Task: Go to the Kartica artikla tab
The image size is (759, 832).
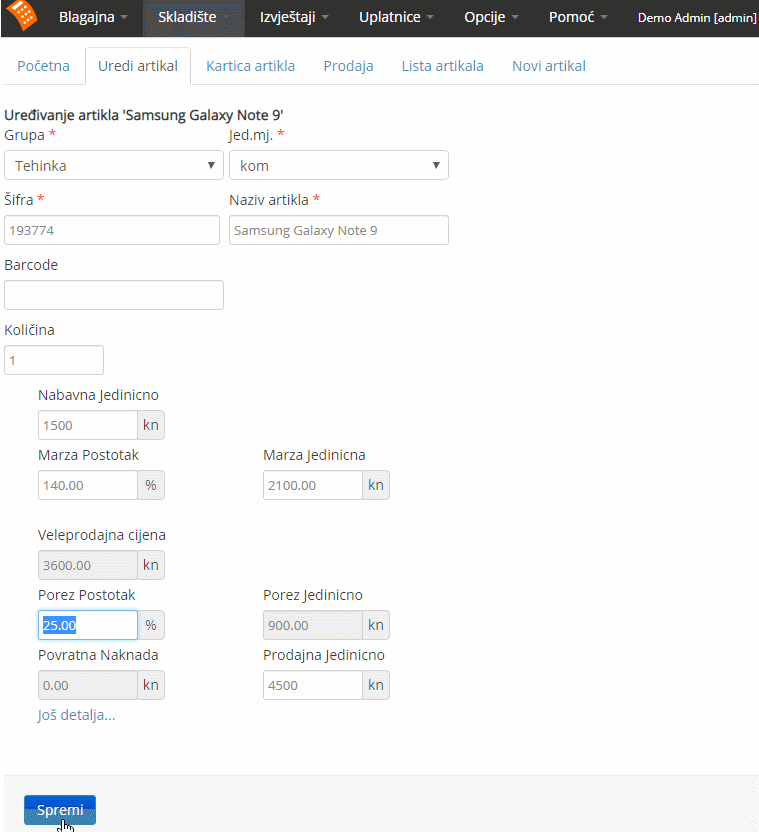Action: pyautogui.click(x=251, y=66)
